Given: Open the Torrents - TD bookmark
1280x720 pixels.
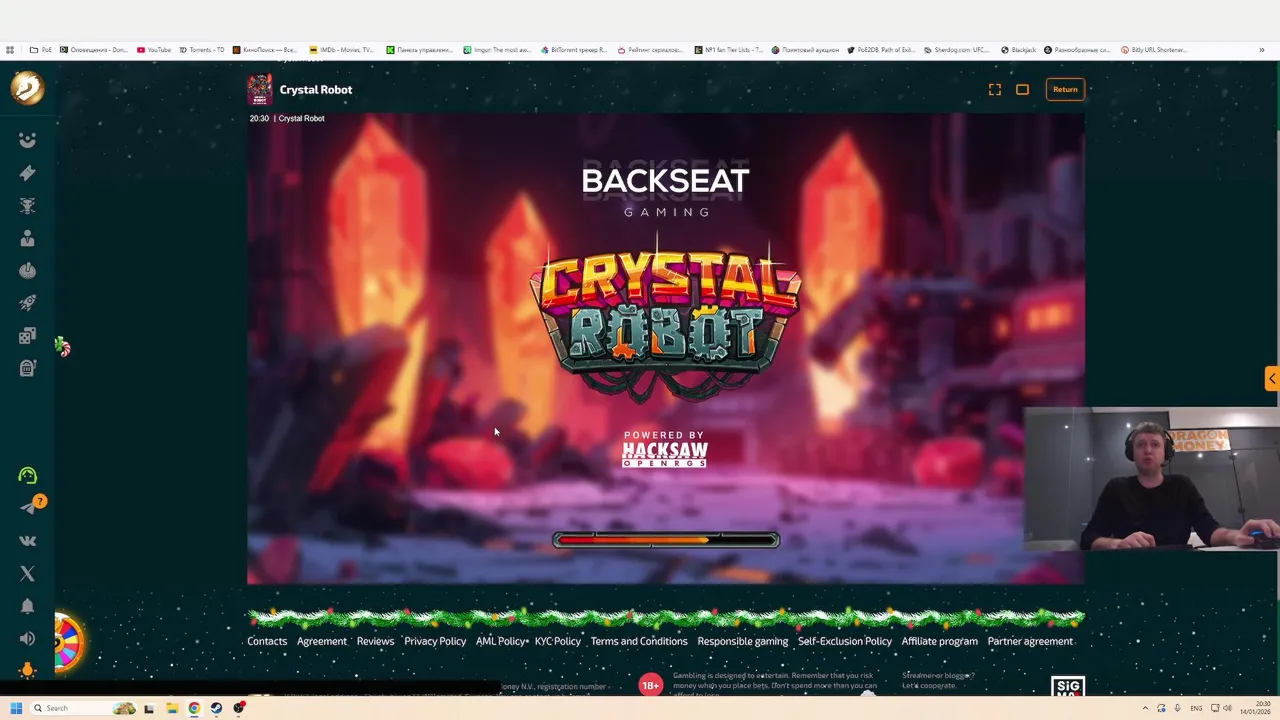Looking at the screenshot, I should 202,50.
